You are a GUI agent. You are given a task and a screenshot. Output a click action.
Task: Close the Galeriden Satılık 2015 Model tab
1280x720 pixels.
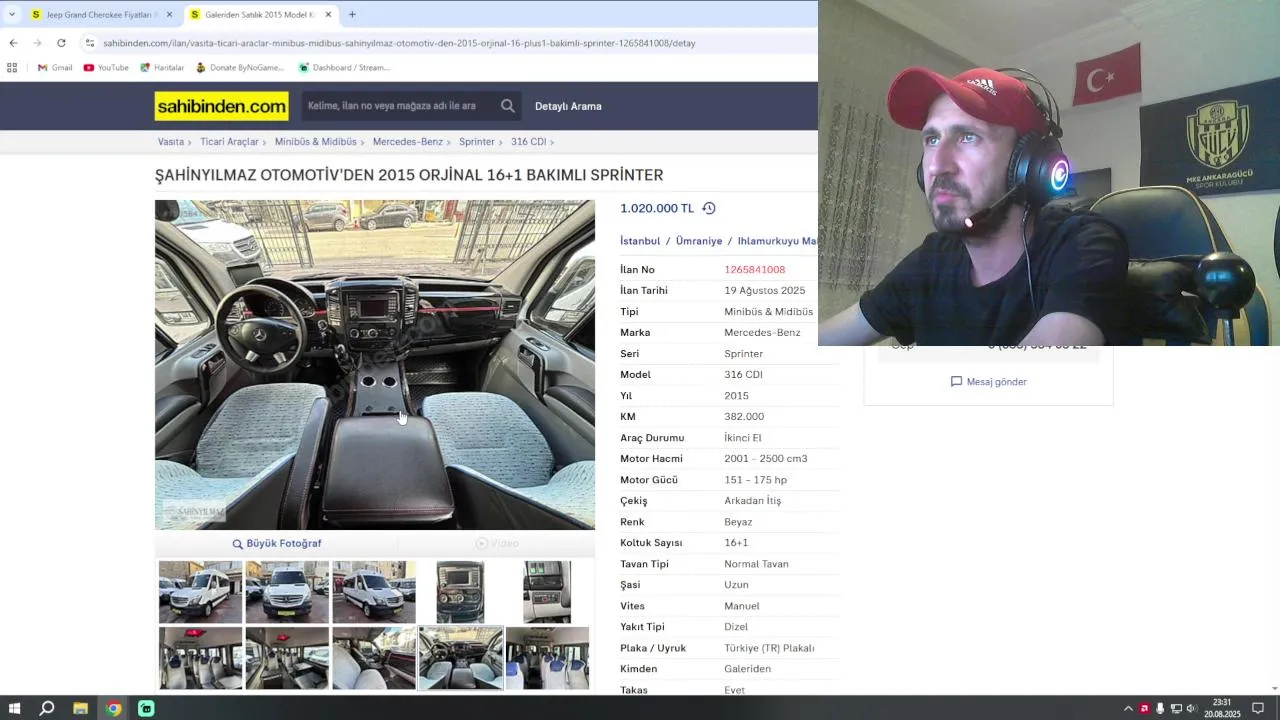pos(328,15)
